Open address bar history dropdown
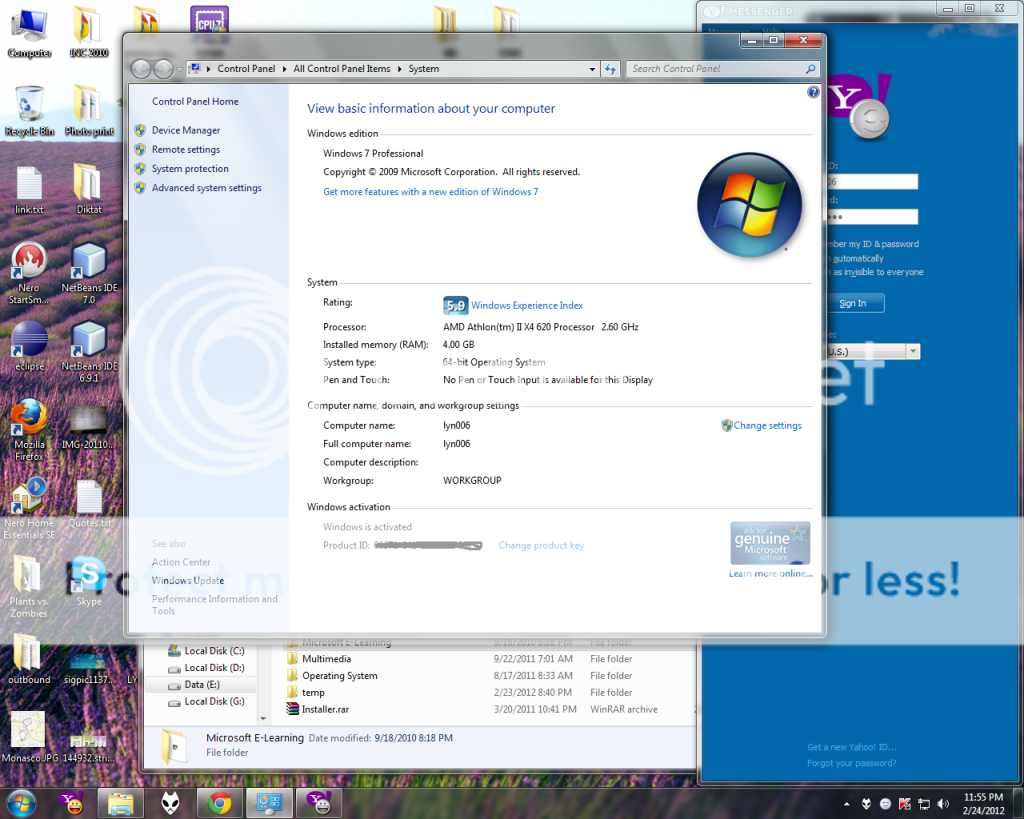1024x819 pixels. click(592, 69)
